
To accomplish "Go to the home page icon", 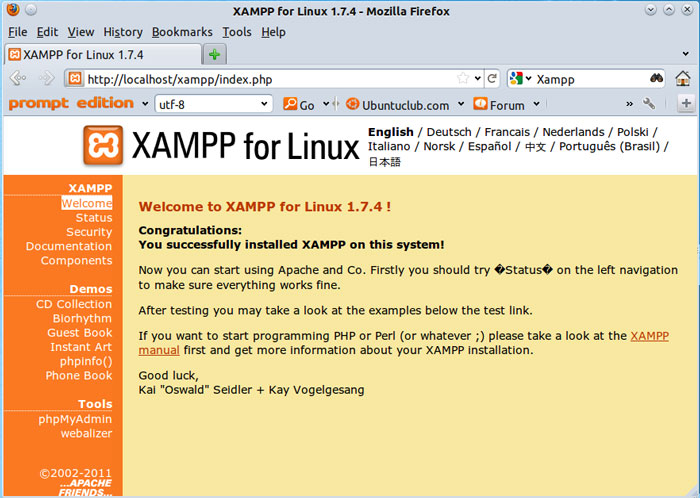I will coord(683,79).
